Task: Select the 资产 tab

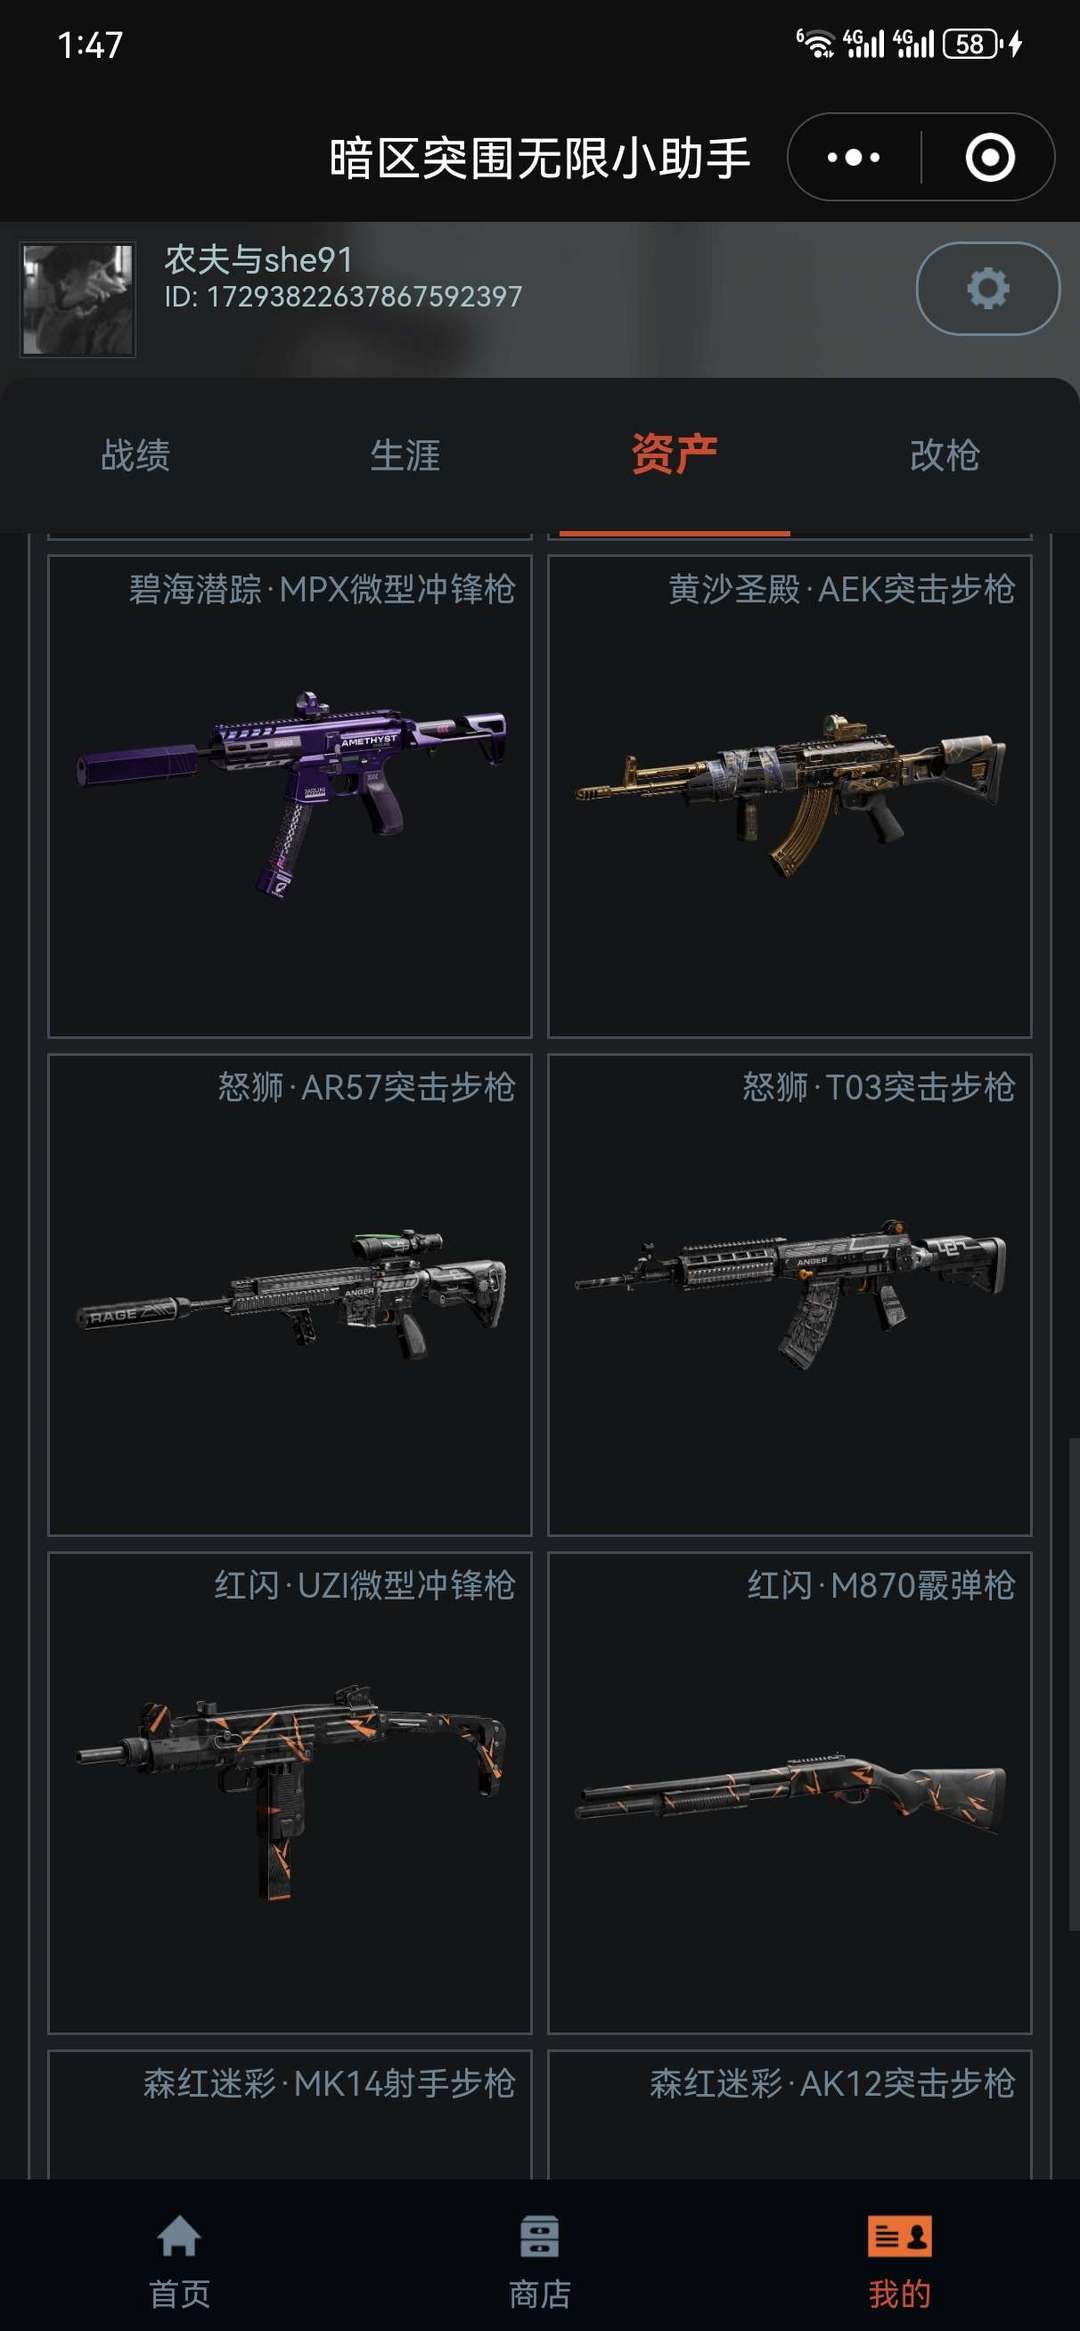Action: pyautogui.click(x=674, y=455)
